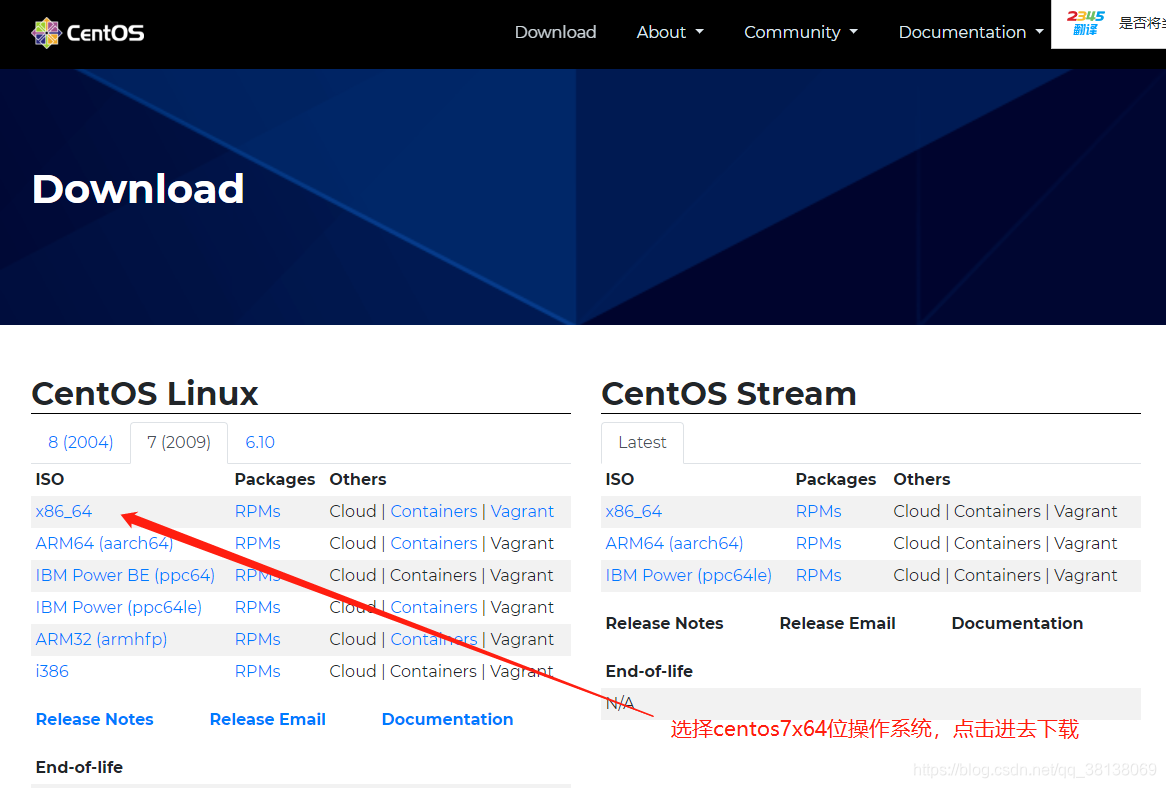Click Documentation text under CentOS Stream
1166x788 pixels.
[1017, 624]
